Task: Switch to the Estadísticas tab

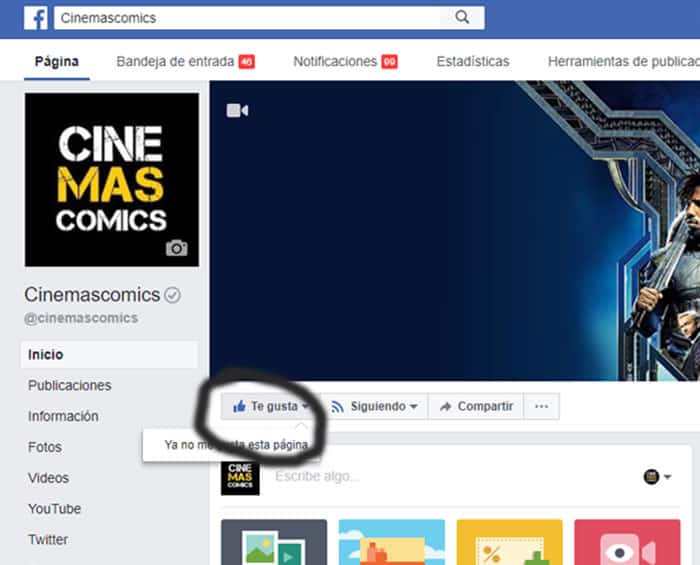Action: tap(472, 62)
